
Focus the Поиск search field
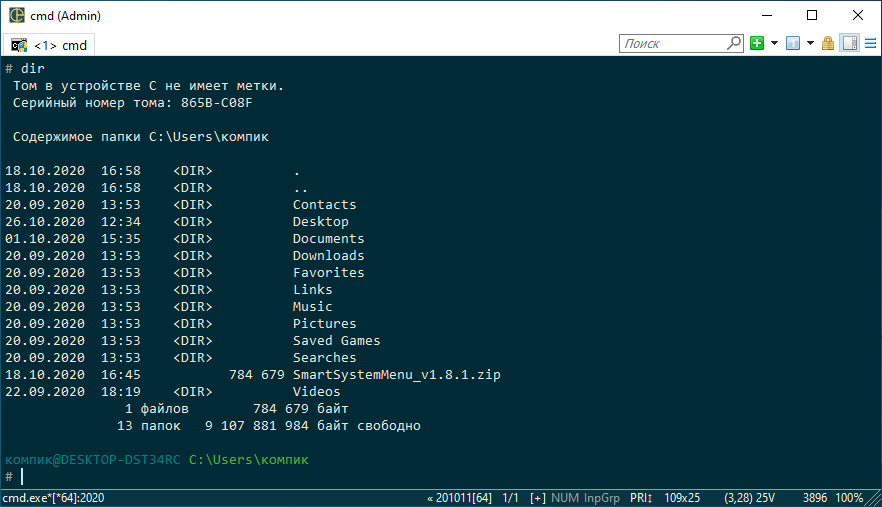click(670, 43)
